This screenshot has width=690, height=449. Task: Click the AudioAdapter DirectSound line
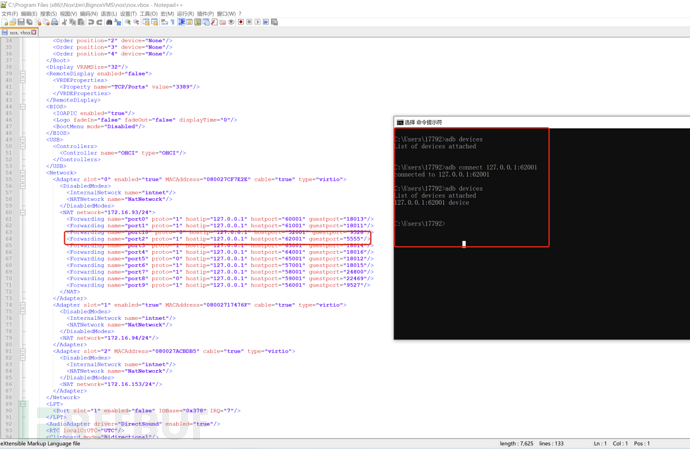(x=133, y=423)
